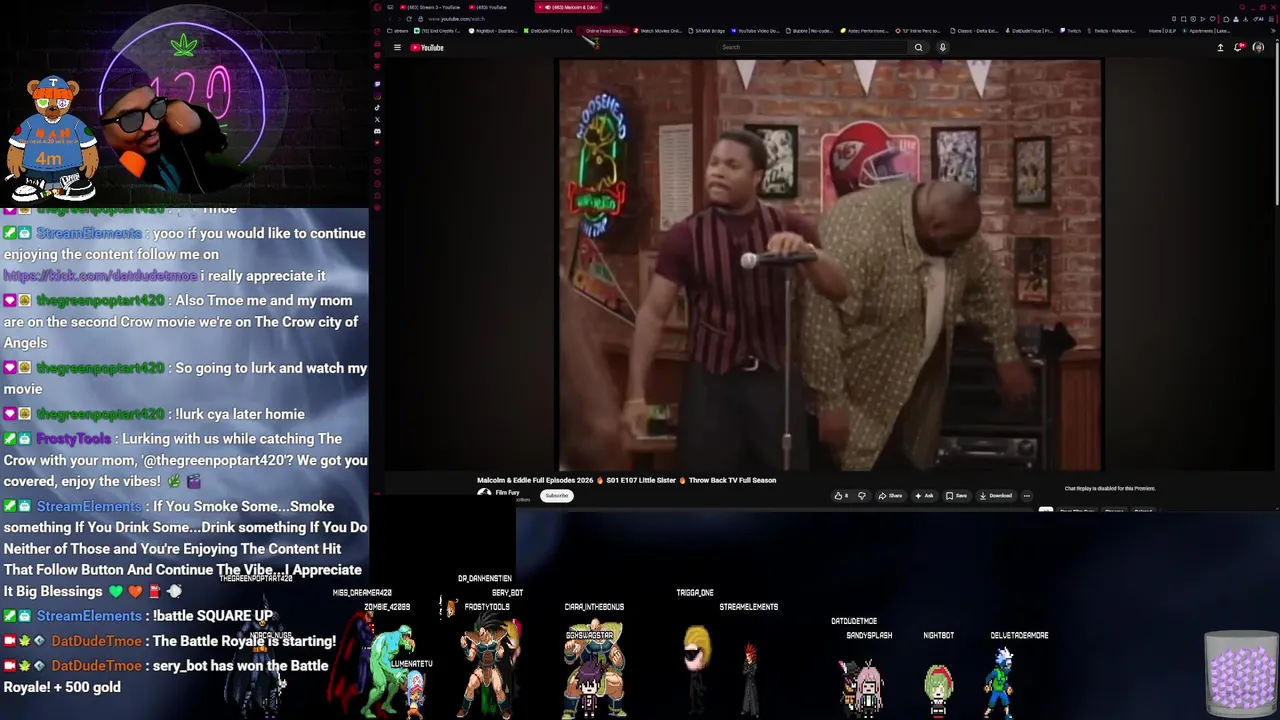Image resolution: width=1280 pixels, height=720 pixels.
Task: Select the active 'Malcolm & Eddi...' browser tab
Action: click(x=569, y=7)
